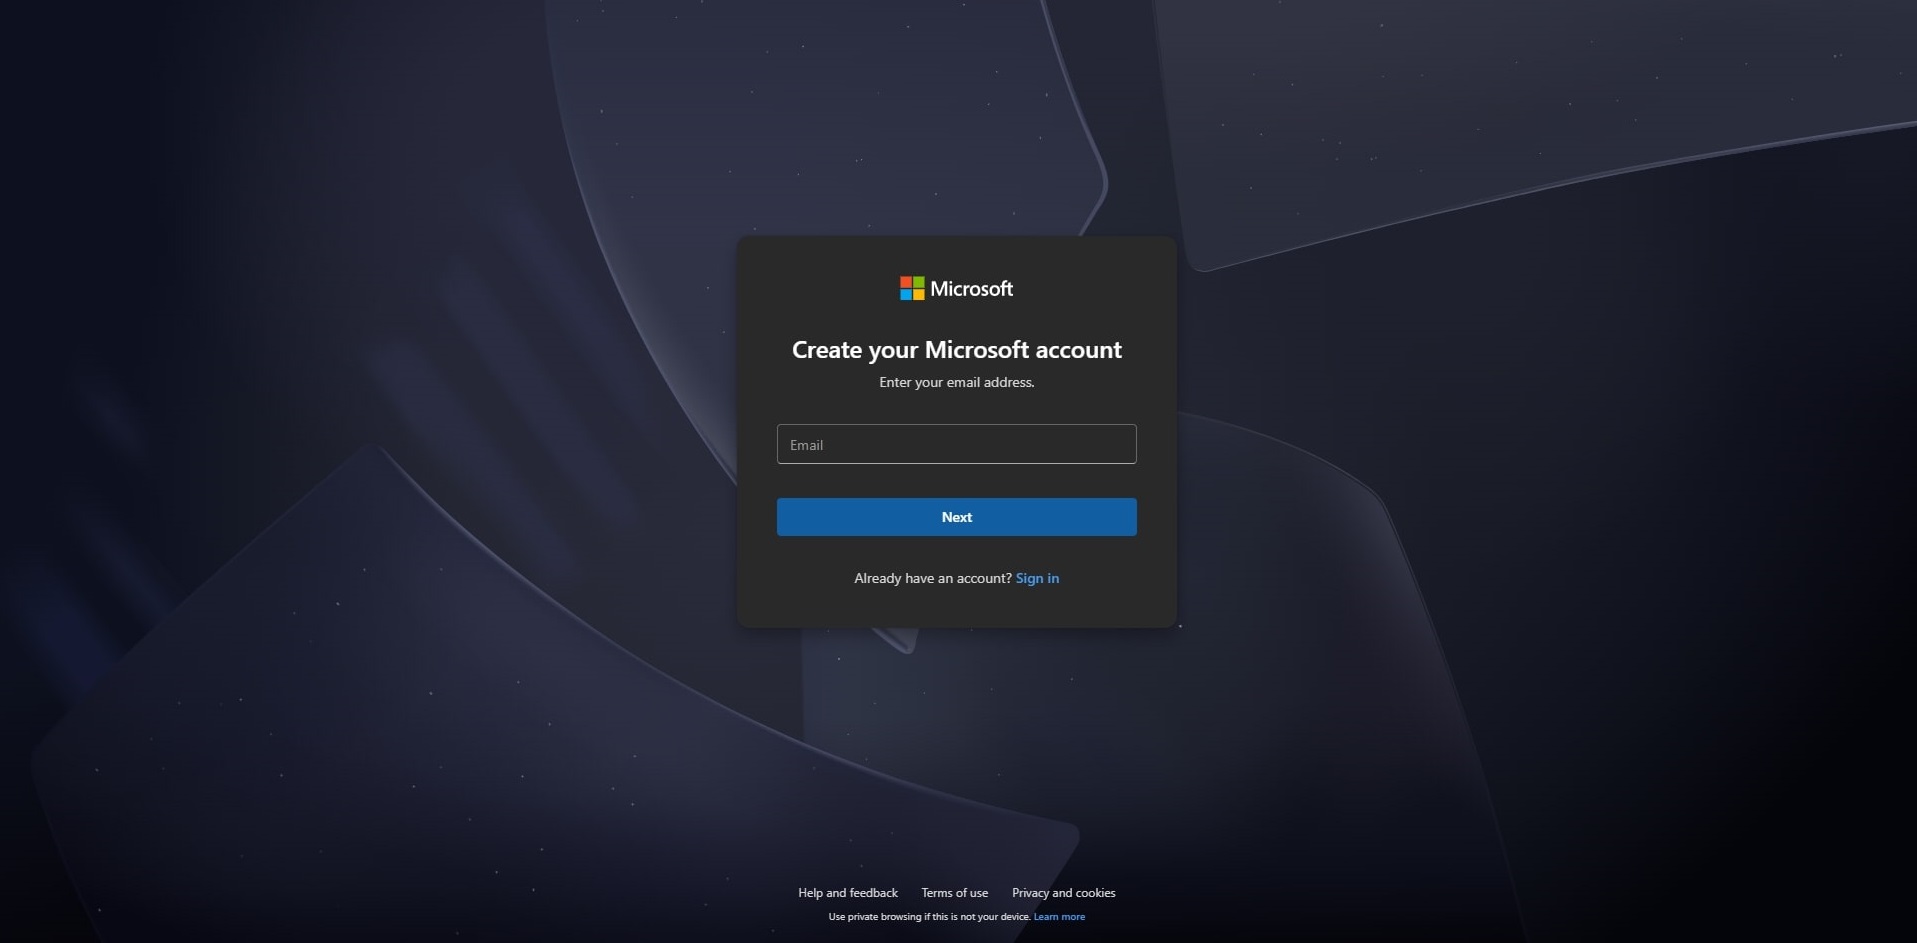
Task: Click the blue Next button
Action: 956,517
